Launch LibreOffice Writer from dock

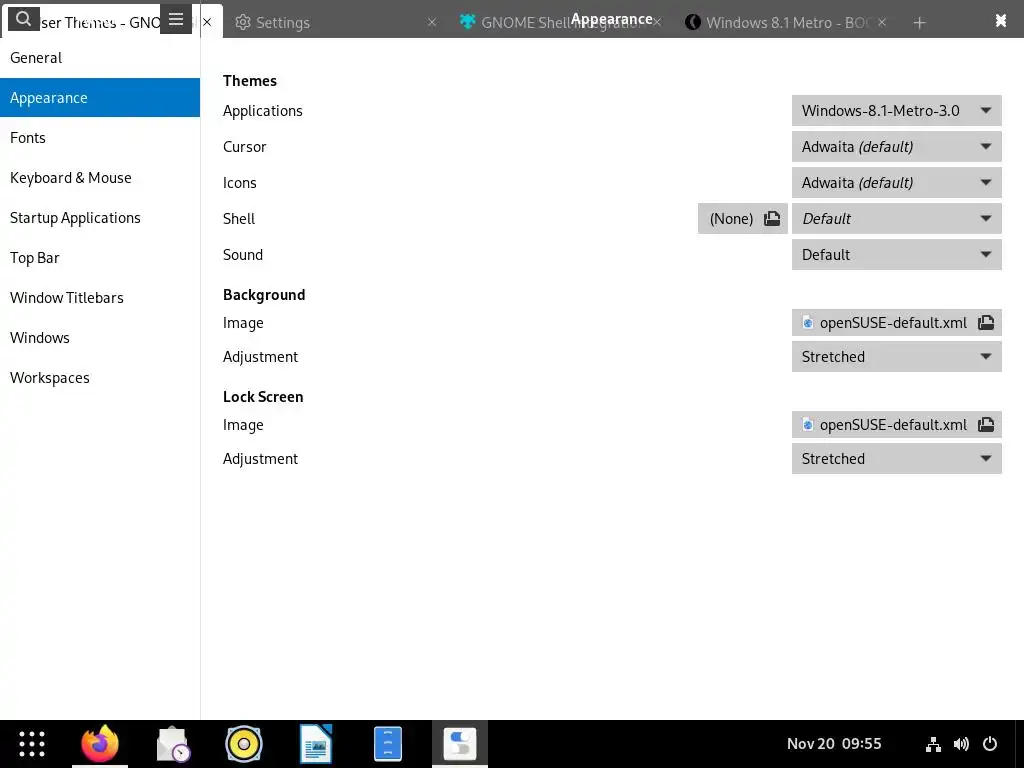tap(316, 744)
